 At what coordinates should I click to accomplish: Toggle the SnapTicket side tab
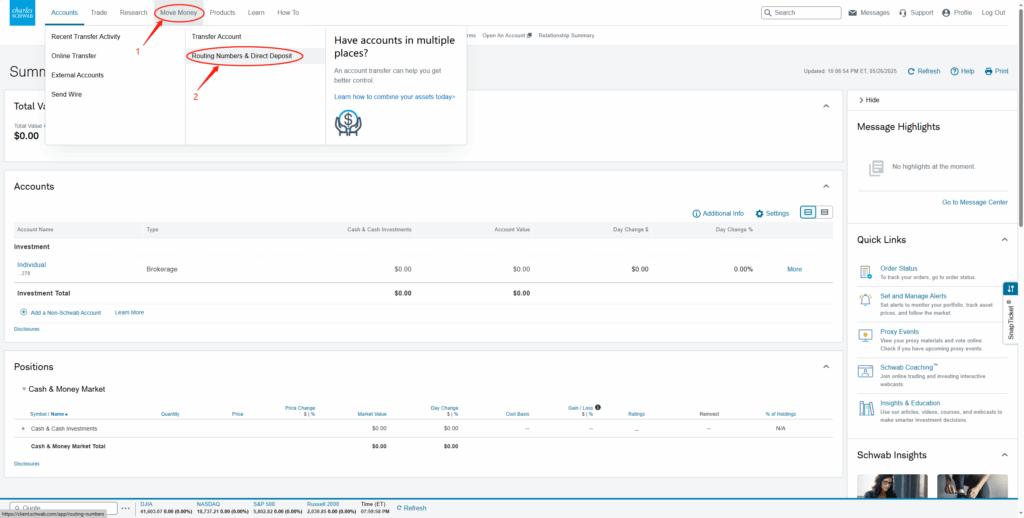coord(1010,312)
